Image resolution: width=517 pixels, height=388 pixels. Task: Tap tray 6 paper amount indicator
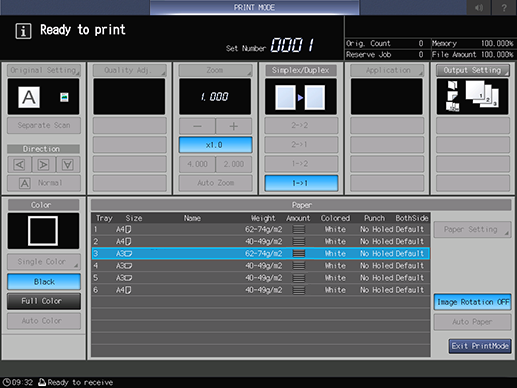point(299,290)
